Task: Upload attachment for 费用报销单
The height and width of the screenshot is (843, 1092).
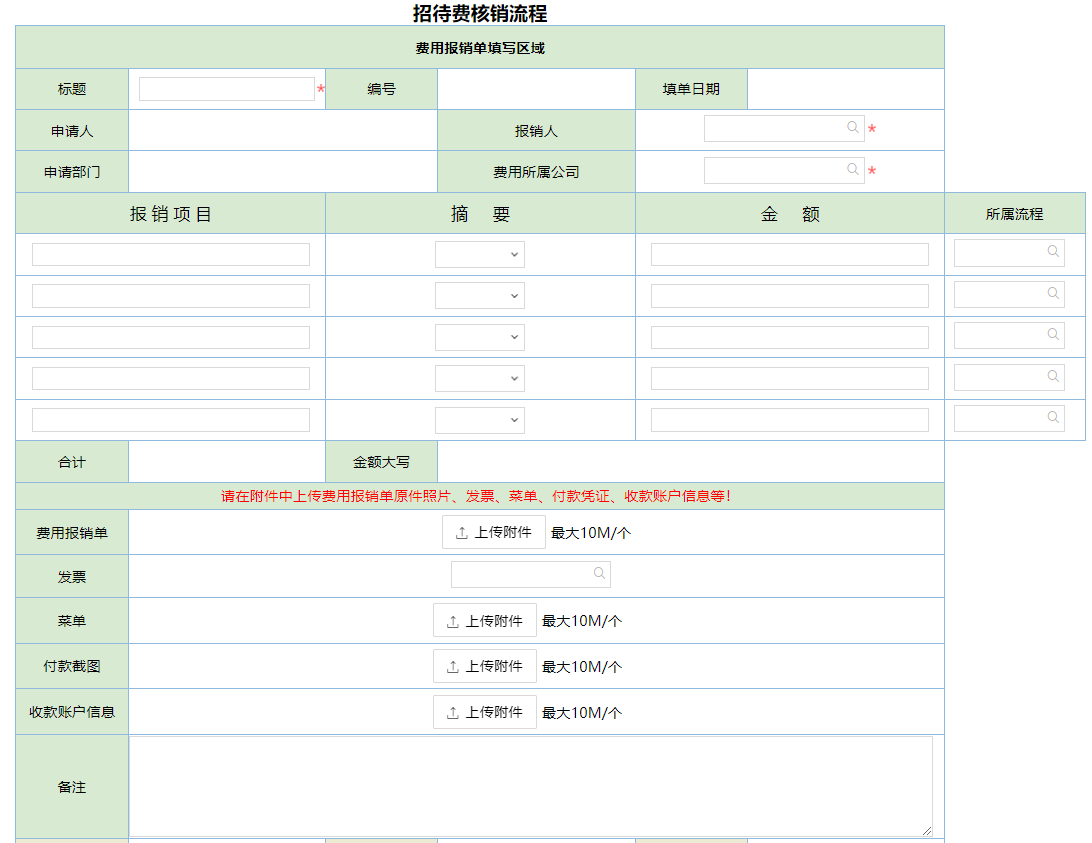Action: pyautogui.click(x=494, y=532)
